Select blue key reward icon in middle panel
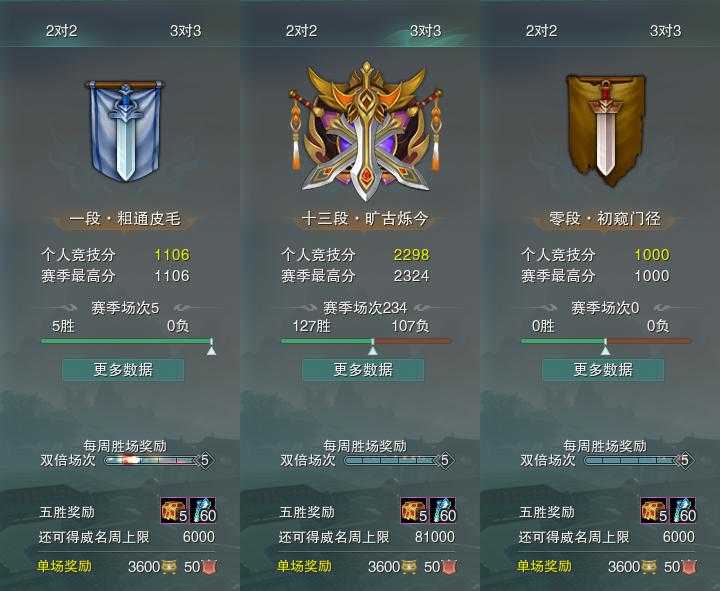This screenshot has width=720, height=591. click(442, 511)
